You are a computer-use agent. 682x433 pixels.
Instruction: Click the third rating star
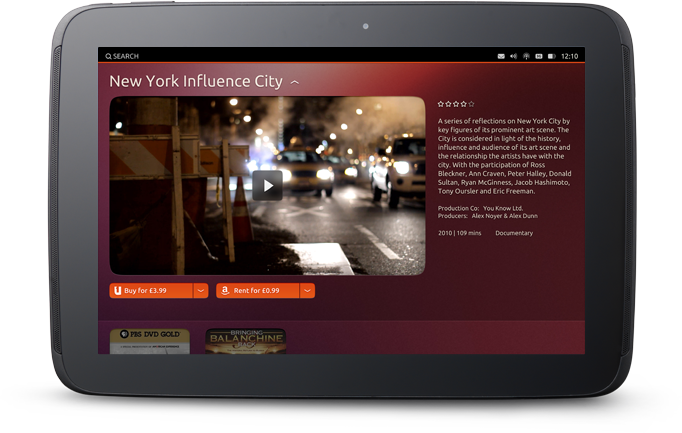coord(456,104)
